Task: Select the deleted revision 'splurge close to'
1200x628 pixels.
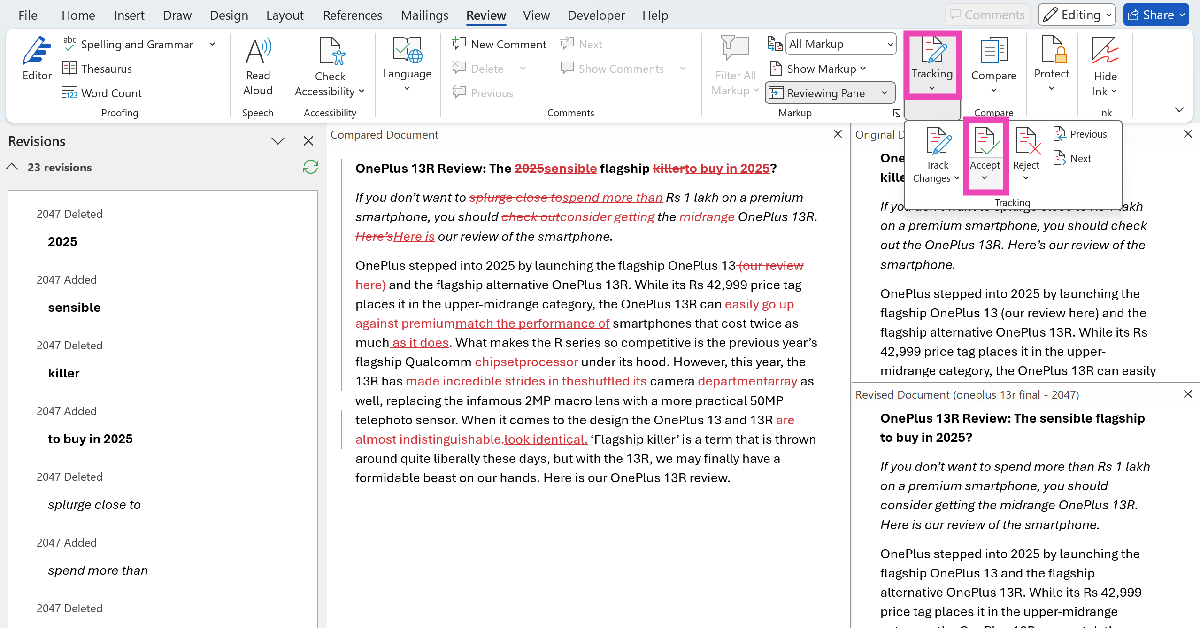Action: 94,505
